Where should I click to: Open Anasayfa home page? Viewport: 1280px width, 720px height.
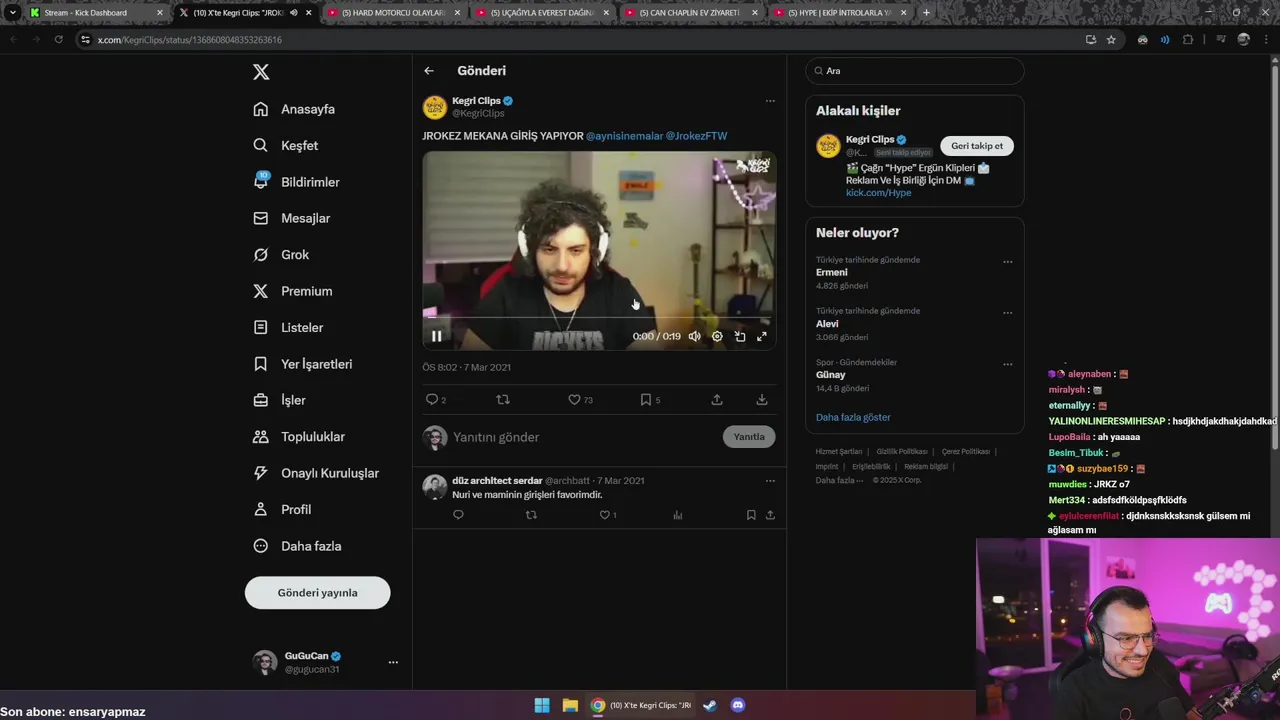pyautogui.click(x=294, y=109)
